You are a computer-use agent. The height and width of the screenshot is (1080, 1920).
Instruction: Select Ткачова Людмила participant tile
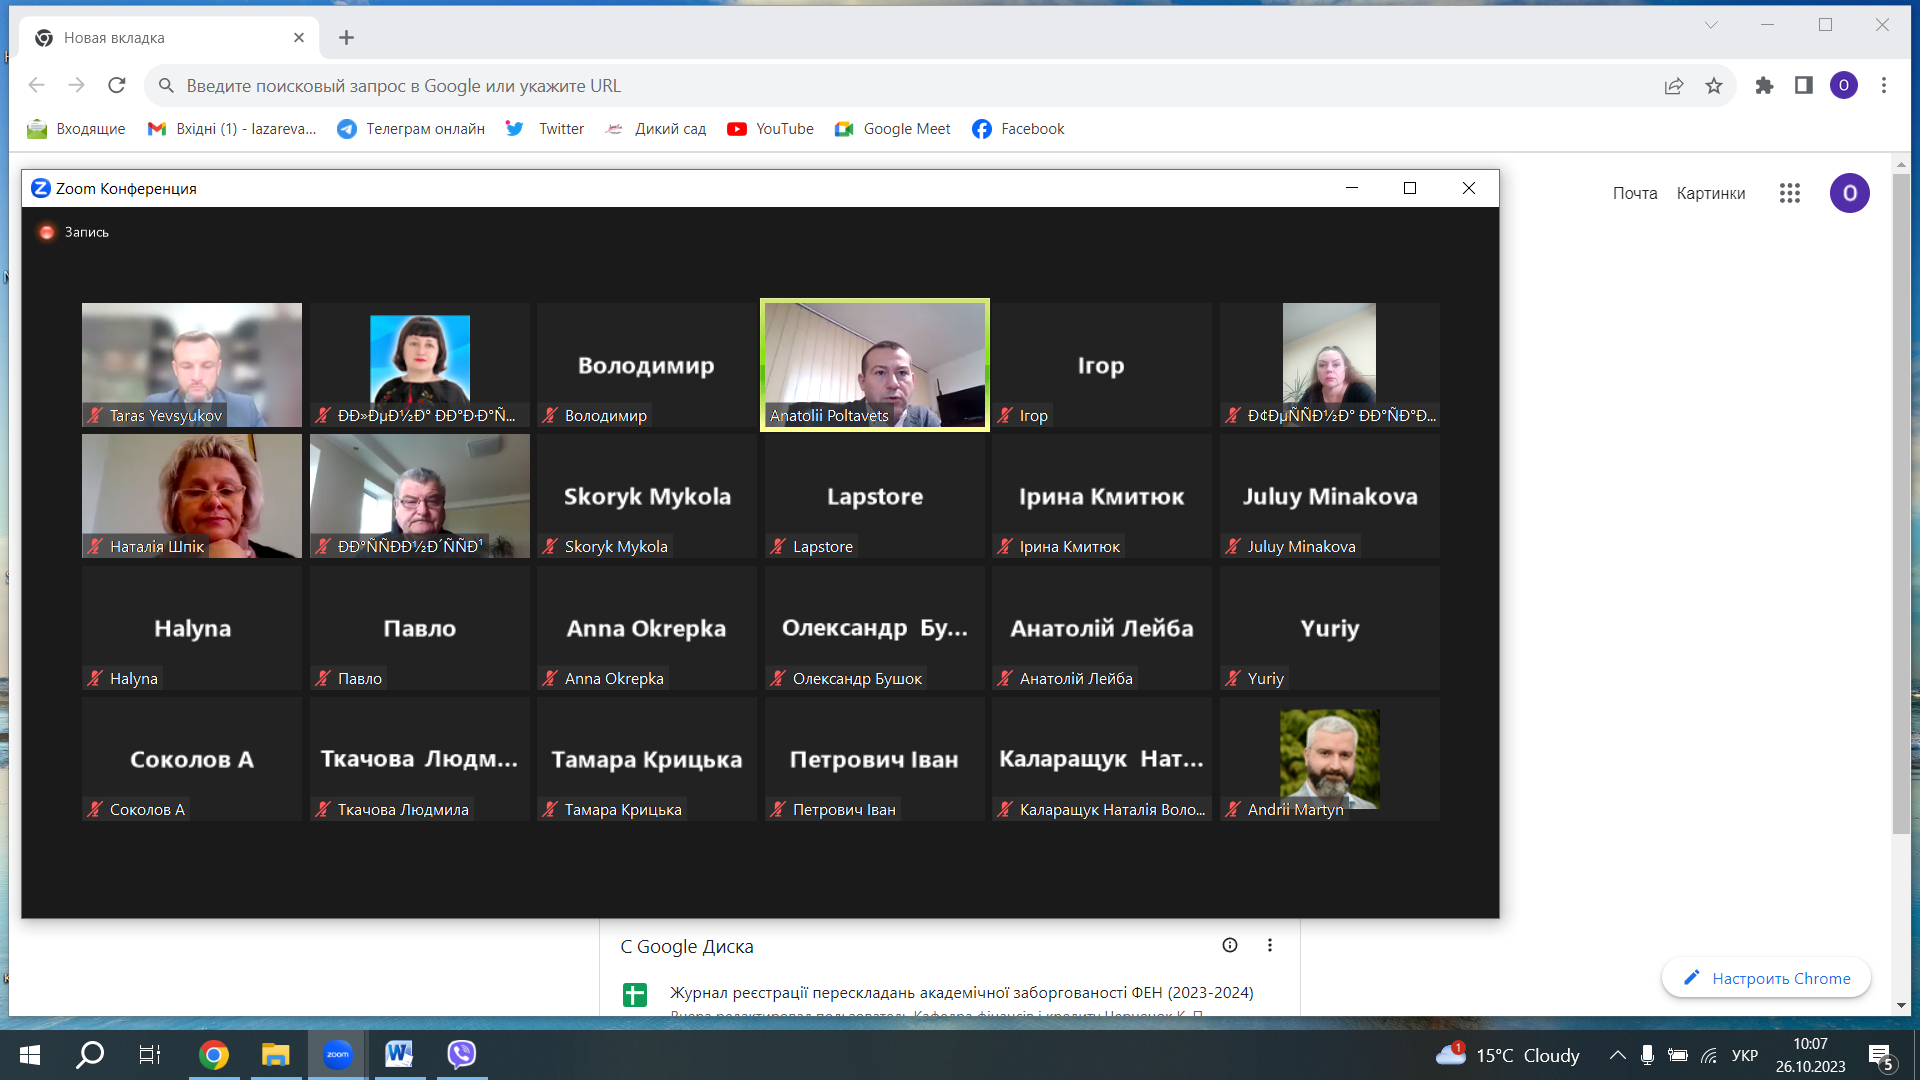(420, 759)
